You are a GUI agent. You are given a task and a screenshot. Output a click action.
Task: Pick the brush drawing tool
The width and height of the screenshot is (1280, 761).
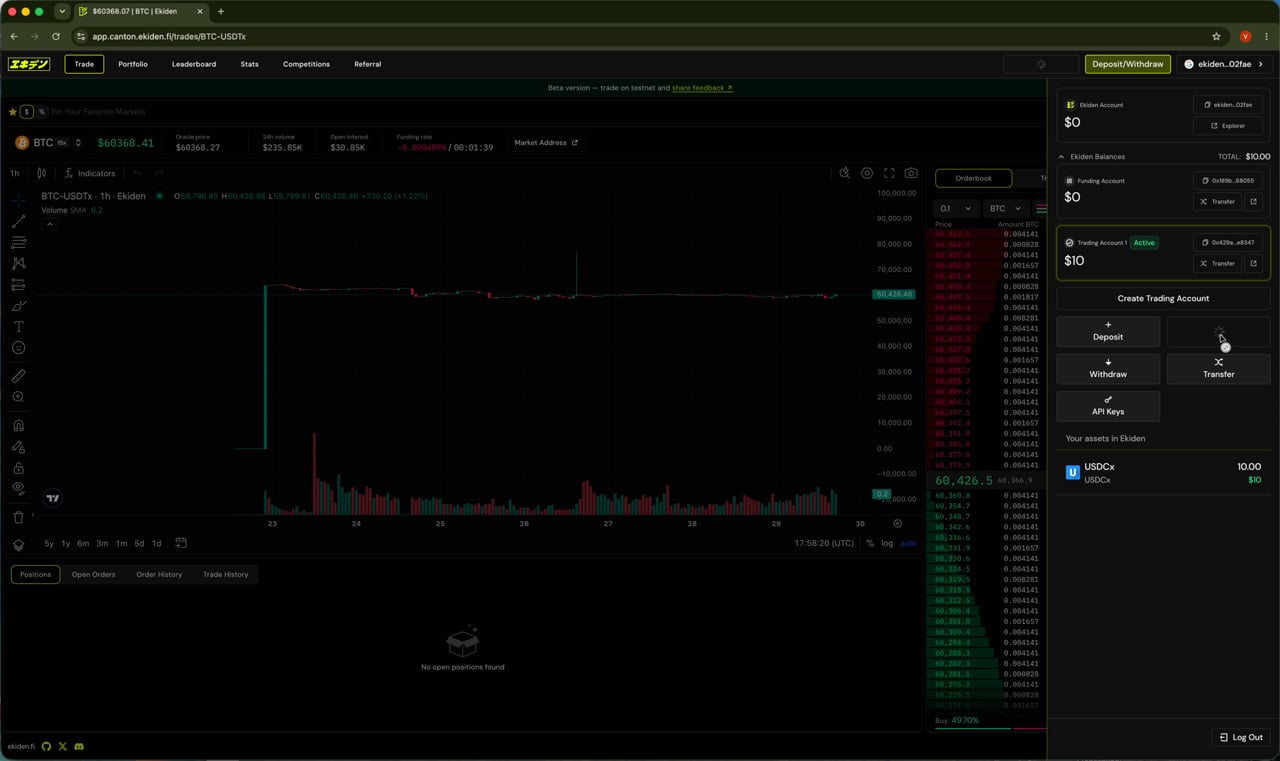[x=18, y=306]
